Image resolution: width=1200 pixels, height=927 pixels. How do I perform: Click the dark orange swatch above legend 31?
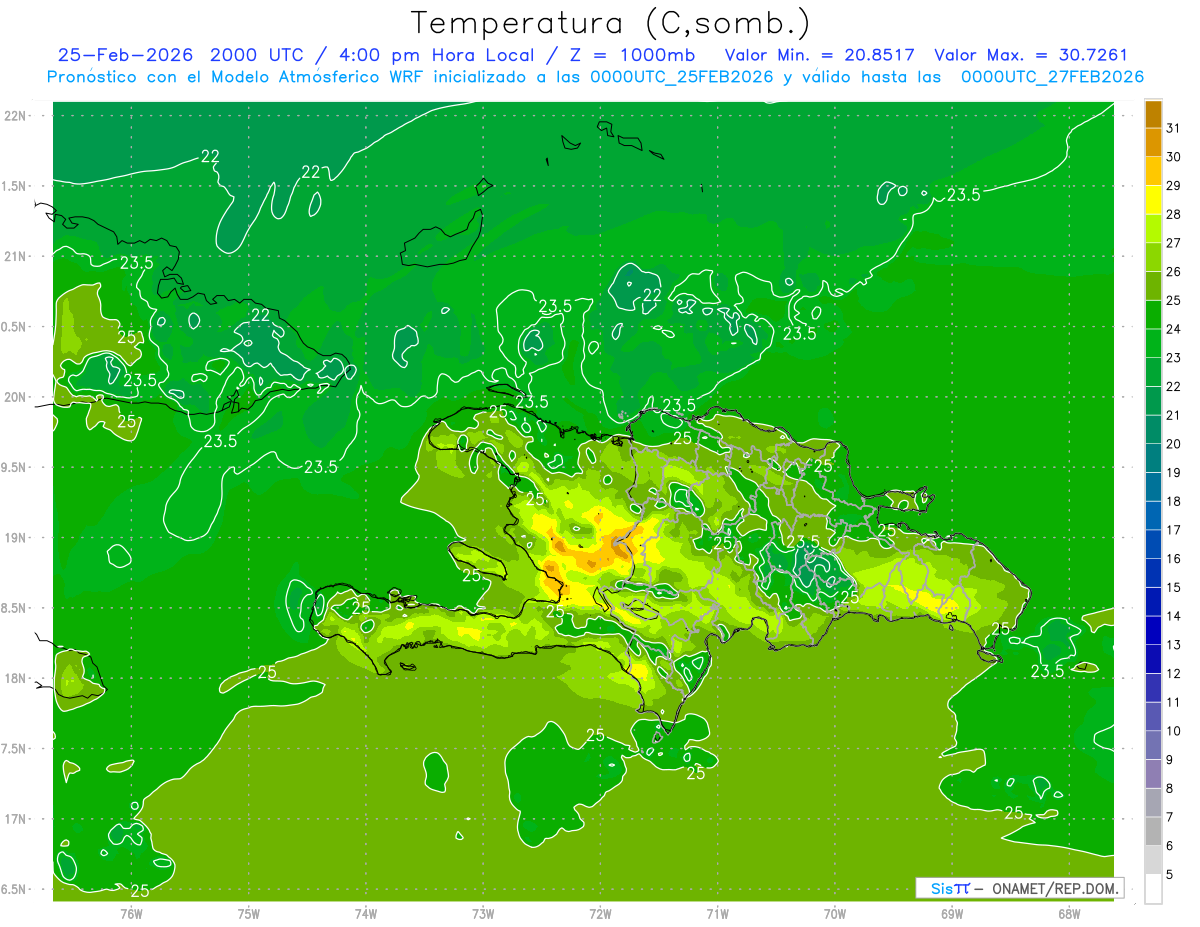click(x=1153, y=114)
